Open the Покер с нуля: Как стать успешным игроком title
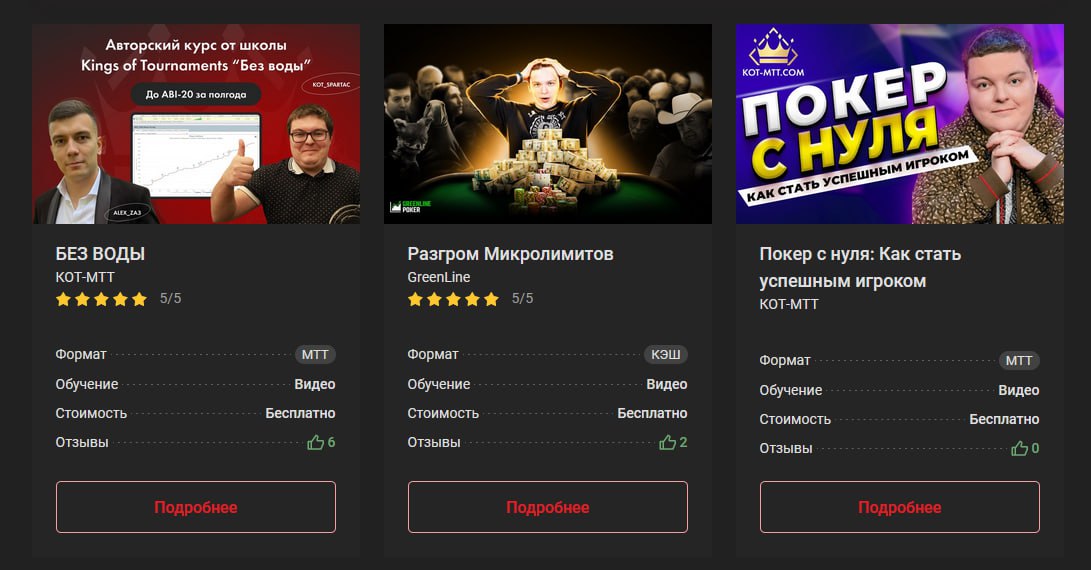The height and width of the screenshot is (570, 1091). click(860, 267)
